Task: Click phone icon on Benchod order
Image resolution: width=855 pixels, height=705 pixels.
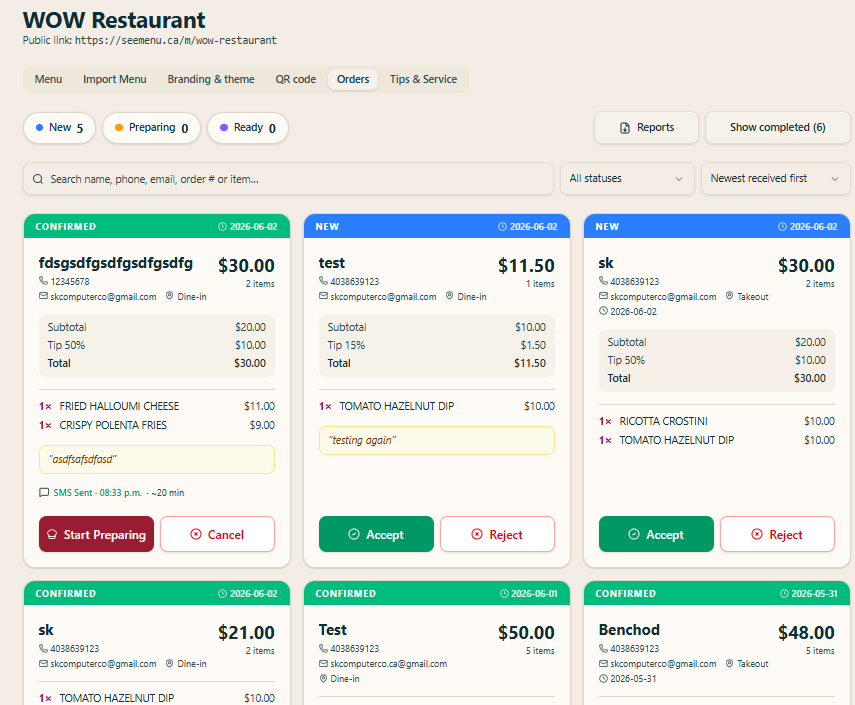Action: [x=603, y=648]
